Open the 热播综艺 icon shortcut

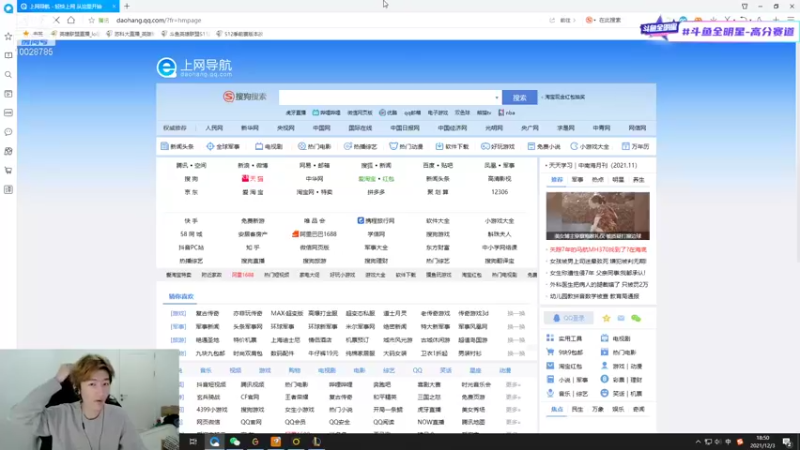coord(360,146)
